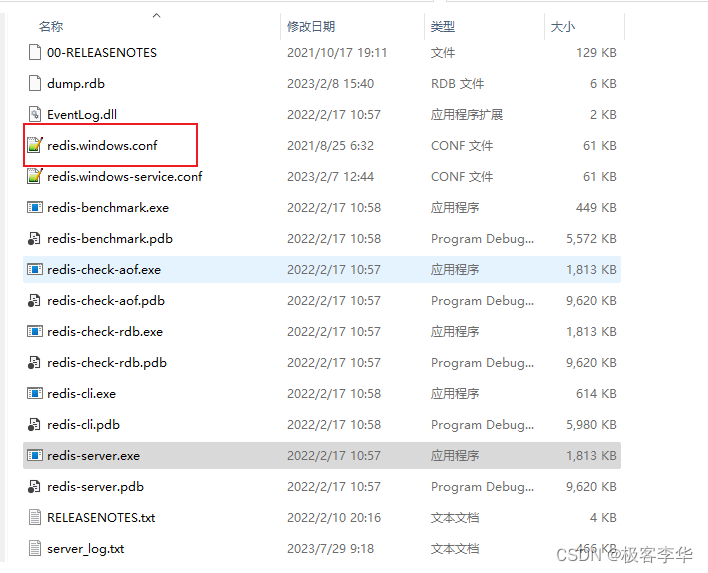Click the redis-cli.exe application icon
The height and width of the screenshot is (573, 708).
(35, 393)
